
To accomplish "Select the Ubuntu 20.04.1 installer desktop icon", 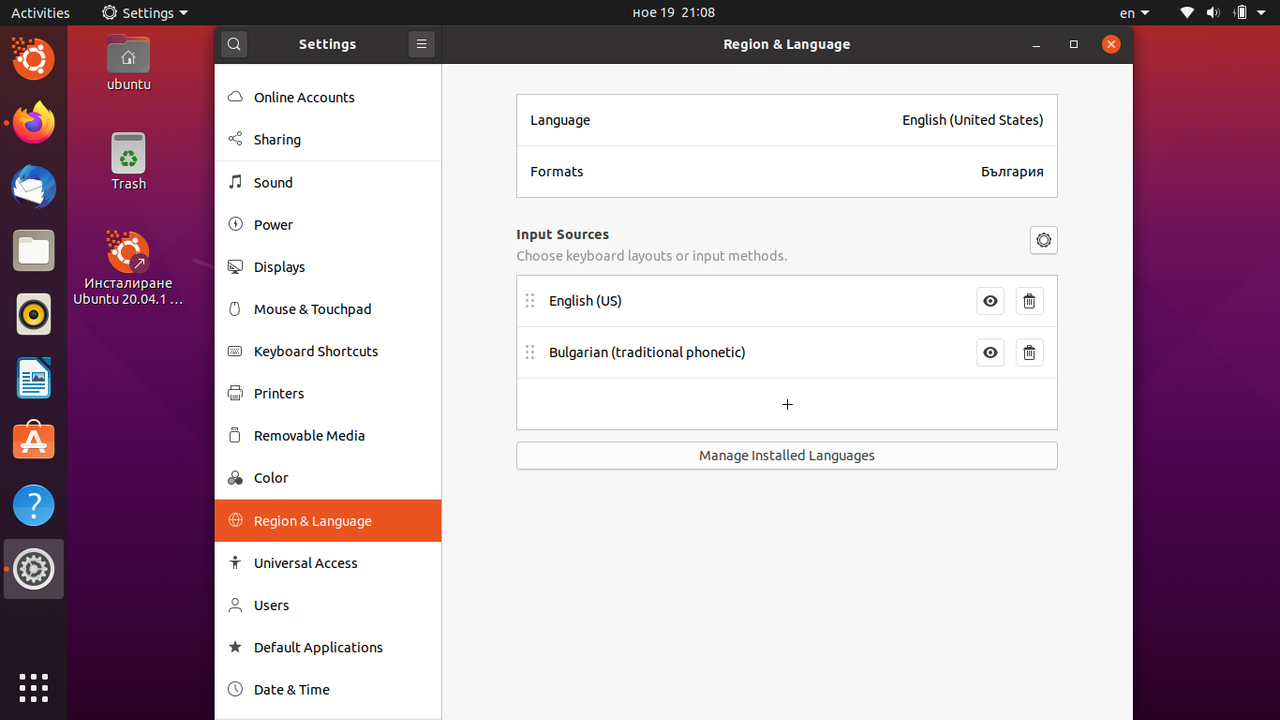I will 129,268.
